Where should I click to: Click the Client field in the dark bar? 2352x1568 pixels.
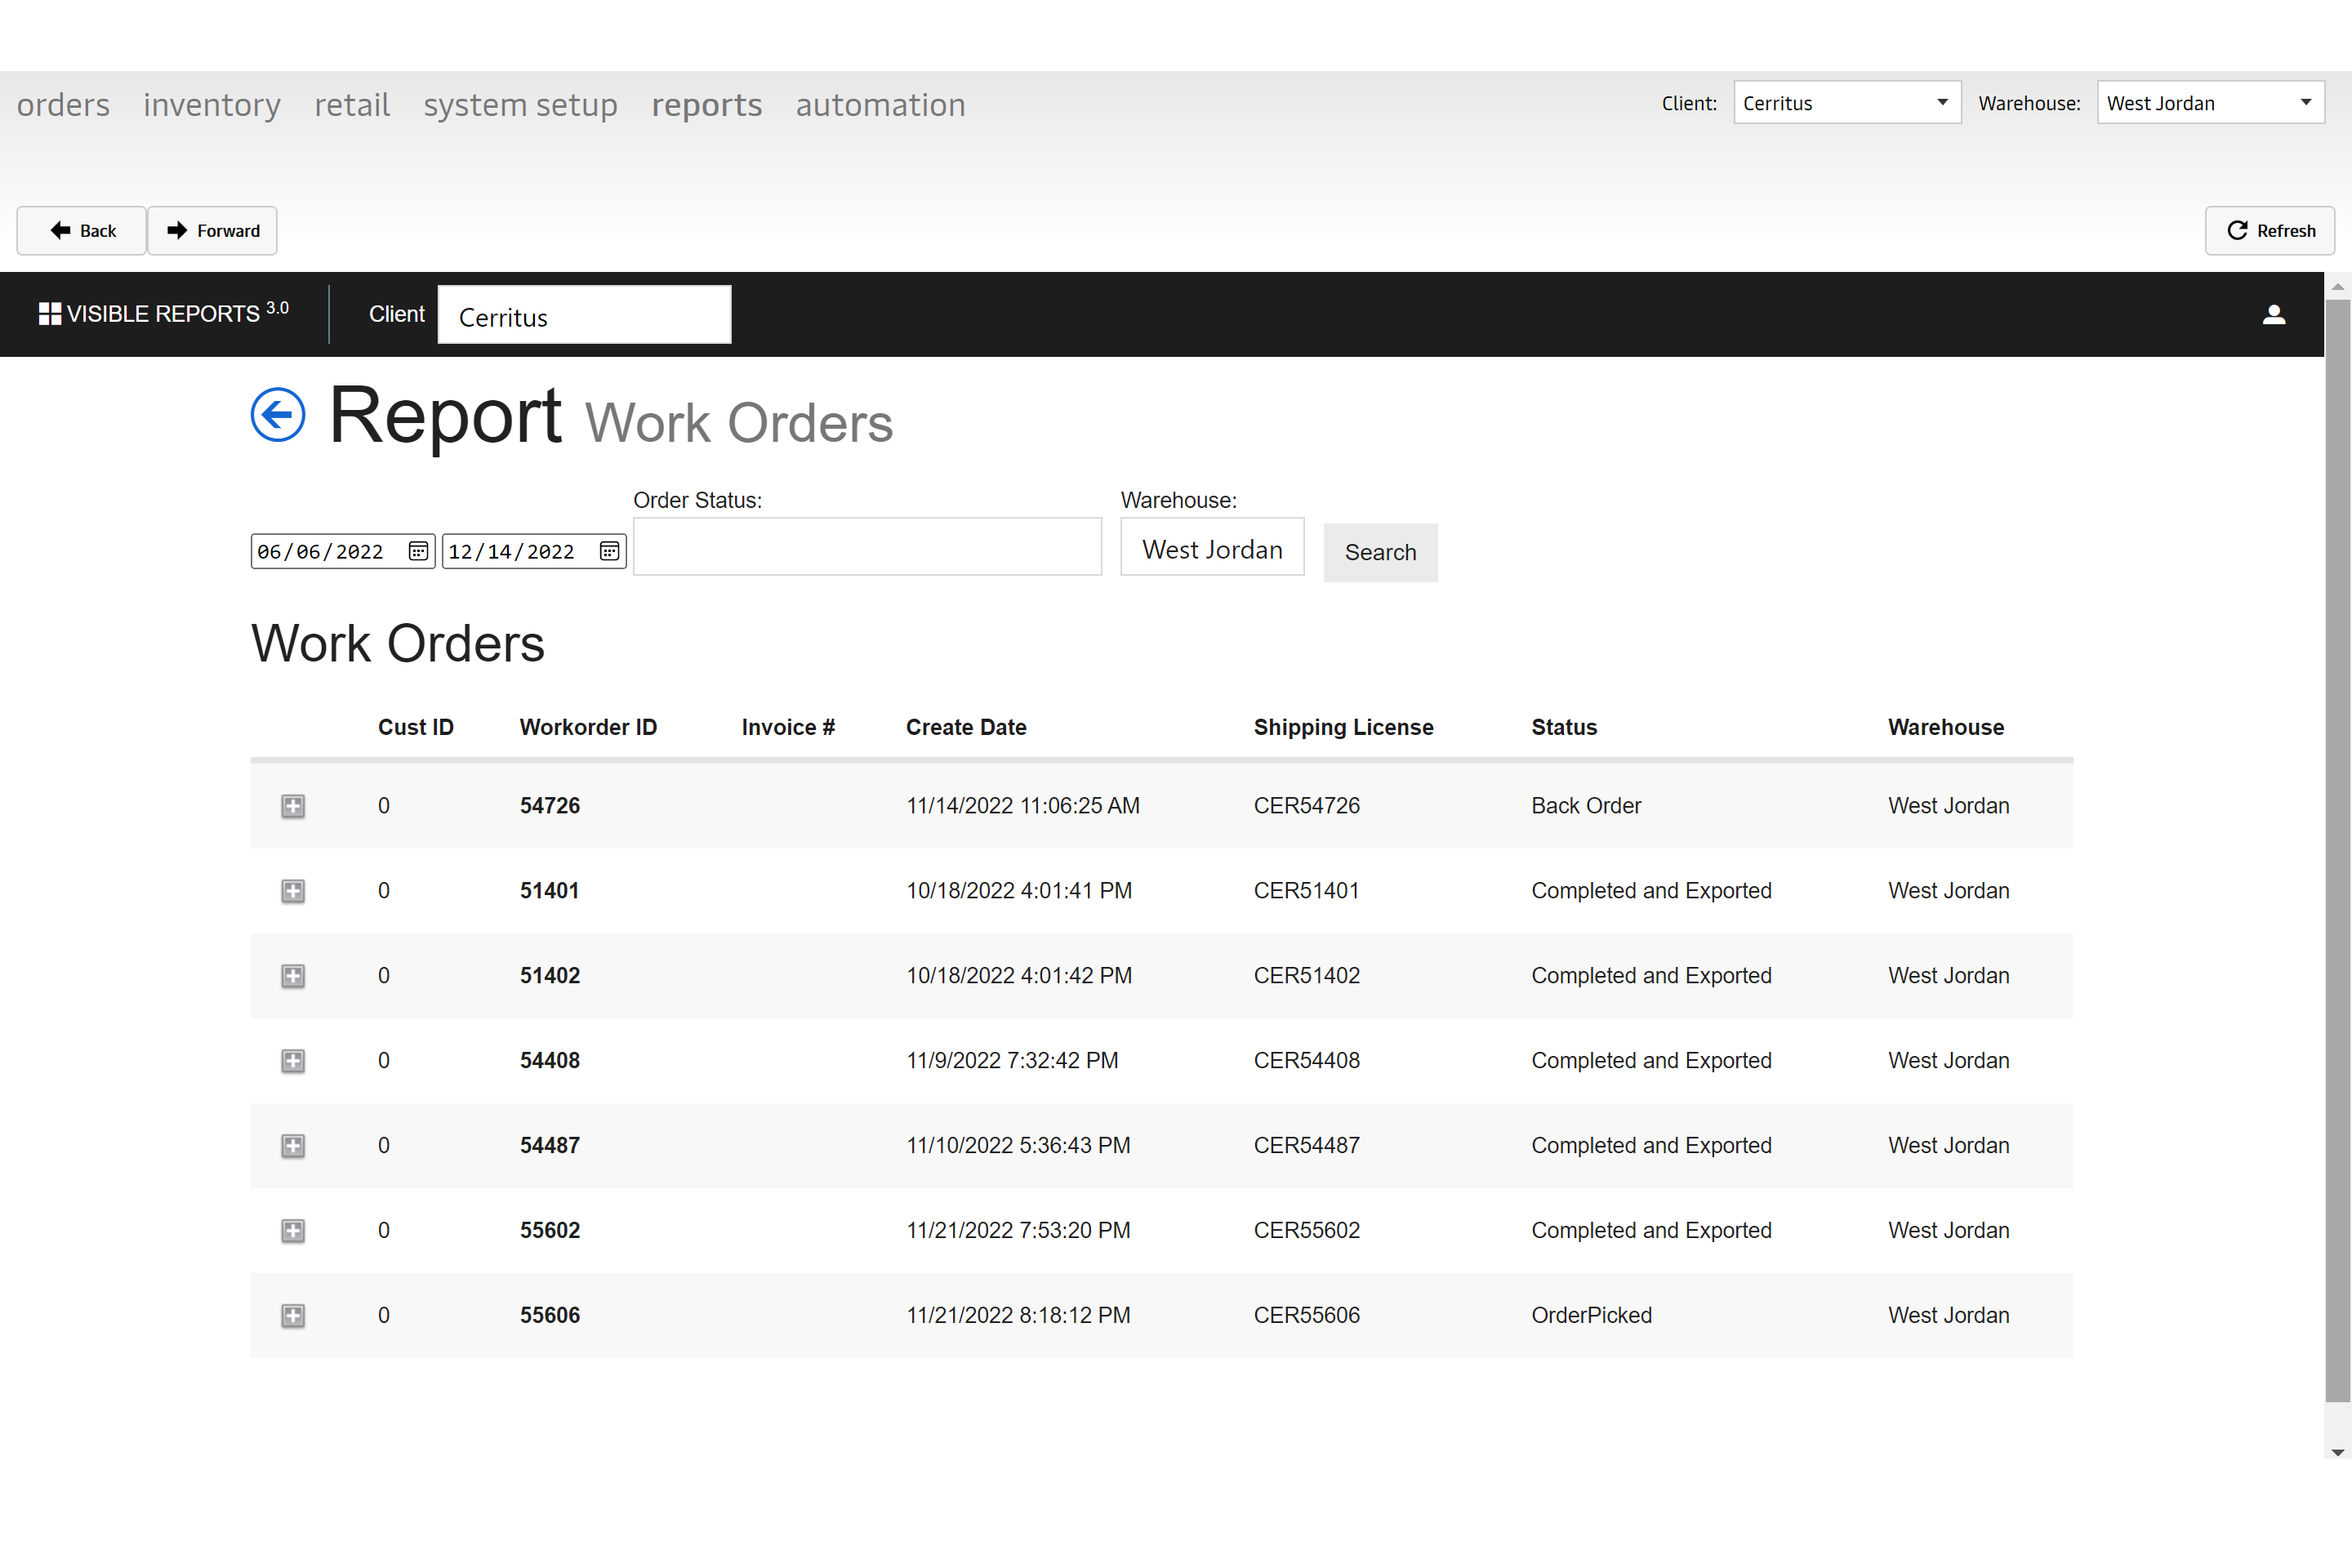584,315
